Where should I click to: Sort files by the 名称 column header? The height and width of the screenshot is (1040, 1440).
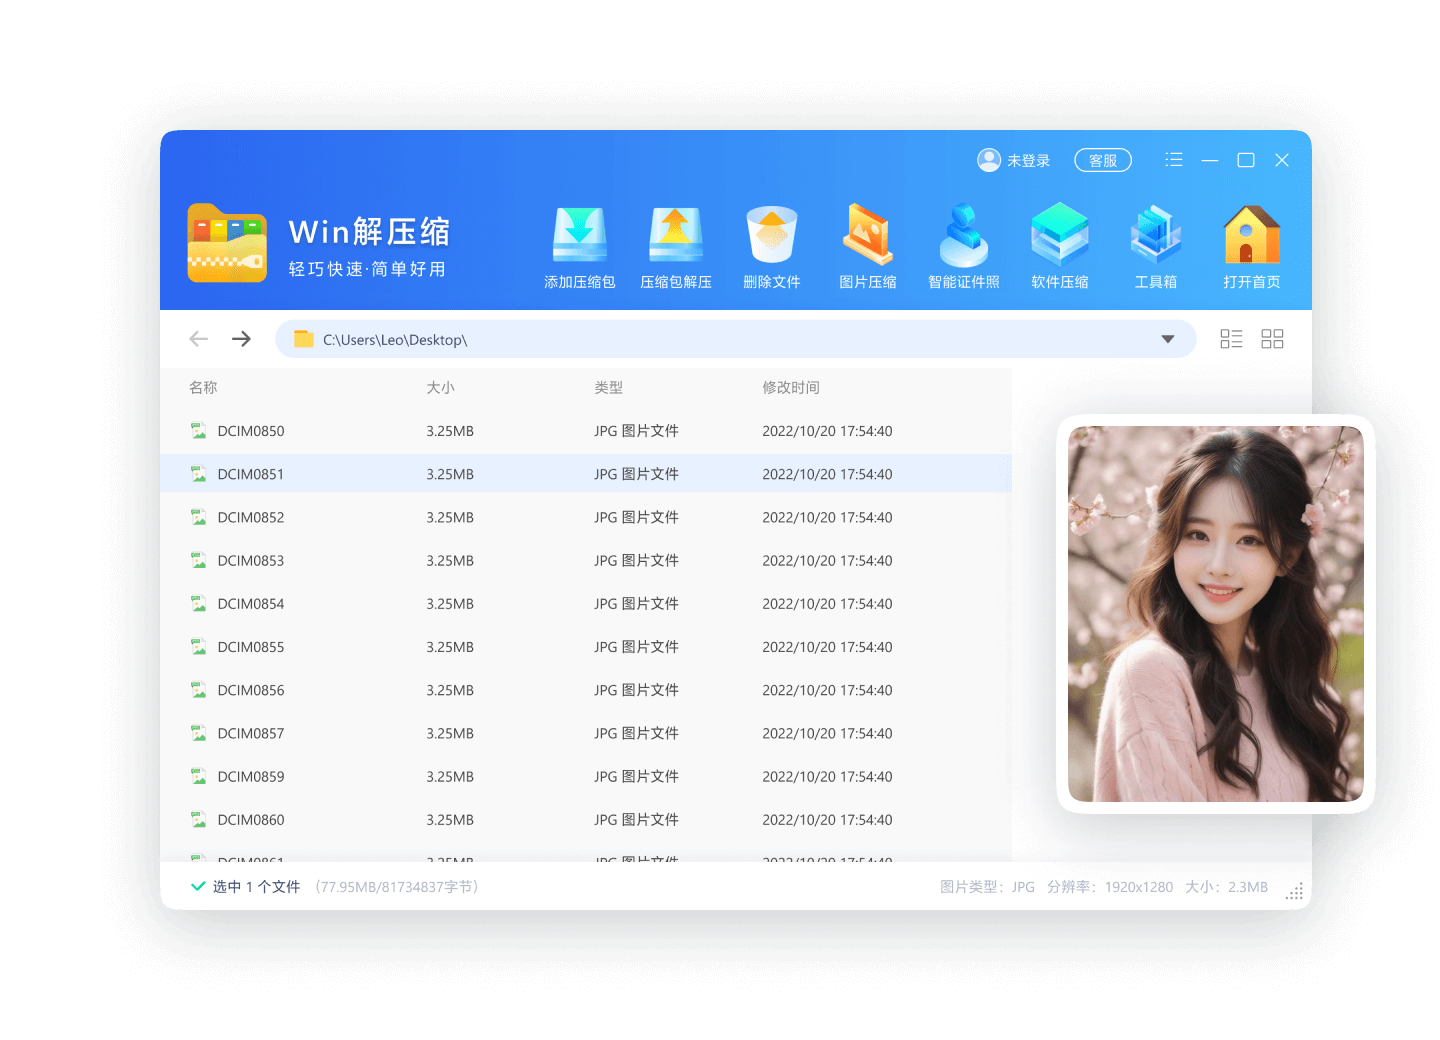point(203,387)
